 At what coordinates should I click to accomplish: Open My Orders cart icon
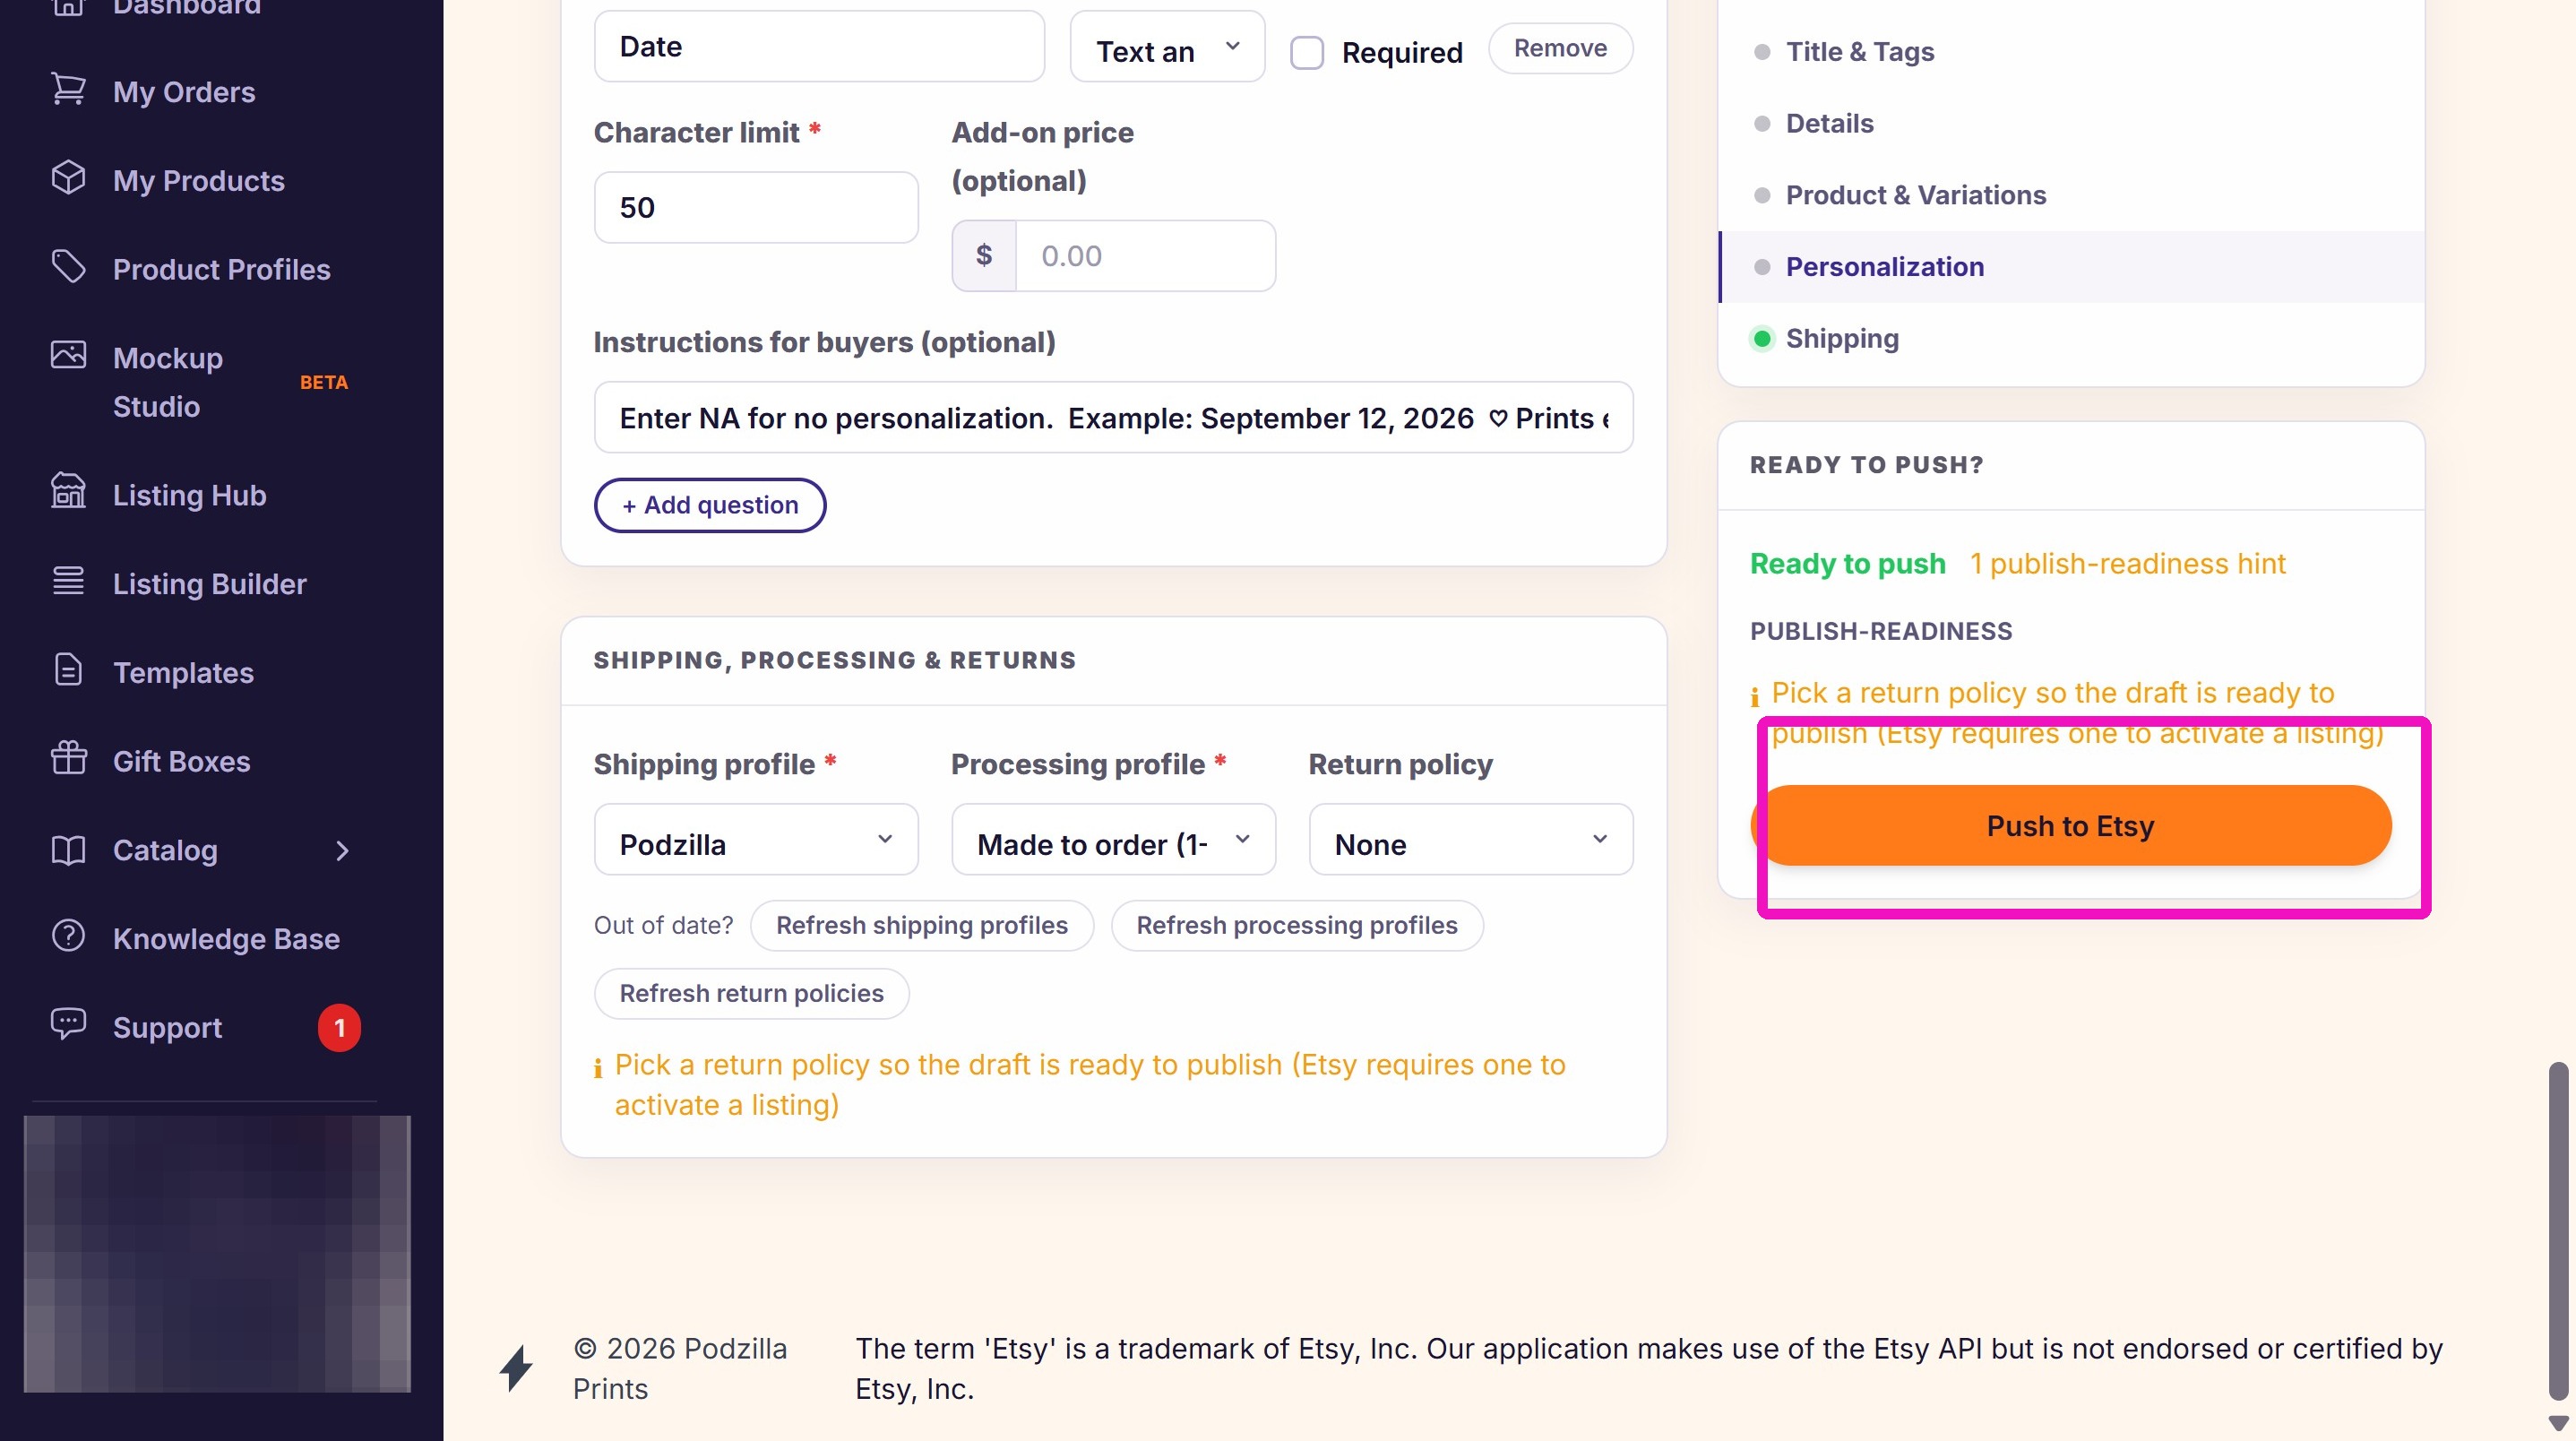68,90
